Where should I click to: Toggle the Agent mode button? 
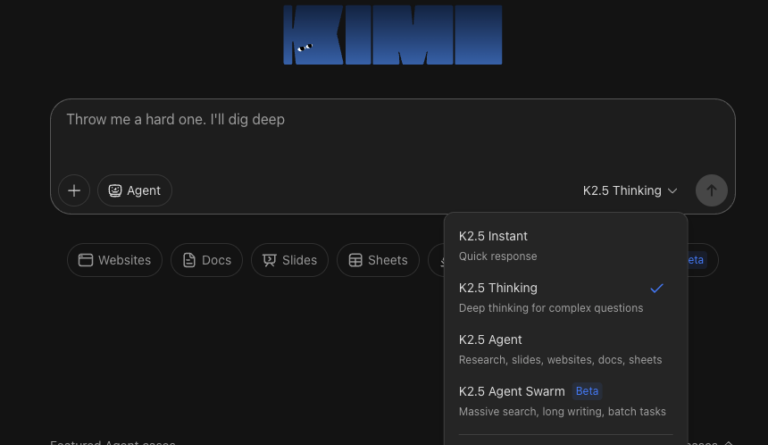(x=135, y=190)
